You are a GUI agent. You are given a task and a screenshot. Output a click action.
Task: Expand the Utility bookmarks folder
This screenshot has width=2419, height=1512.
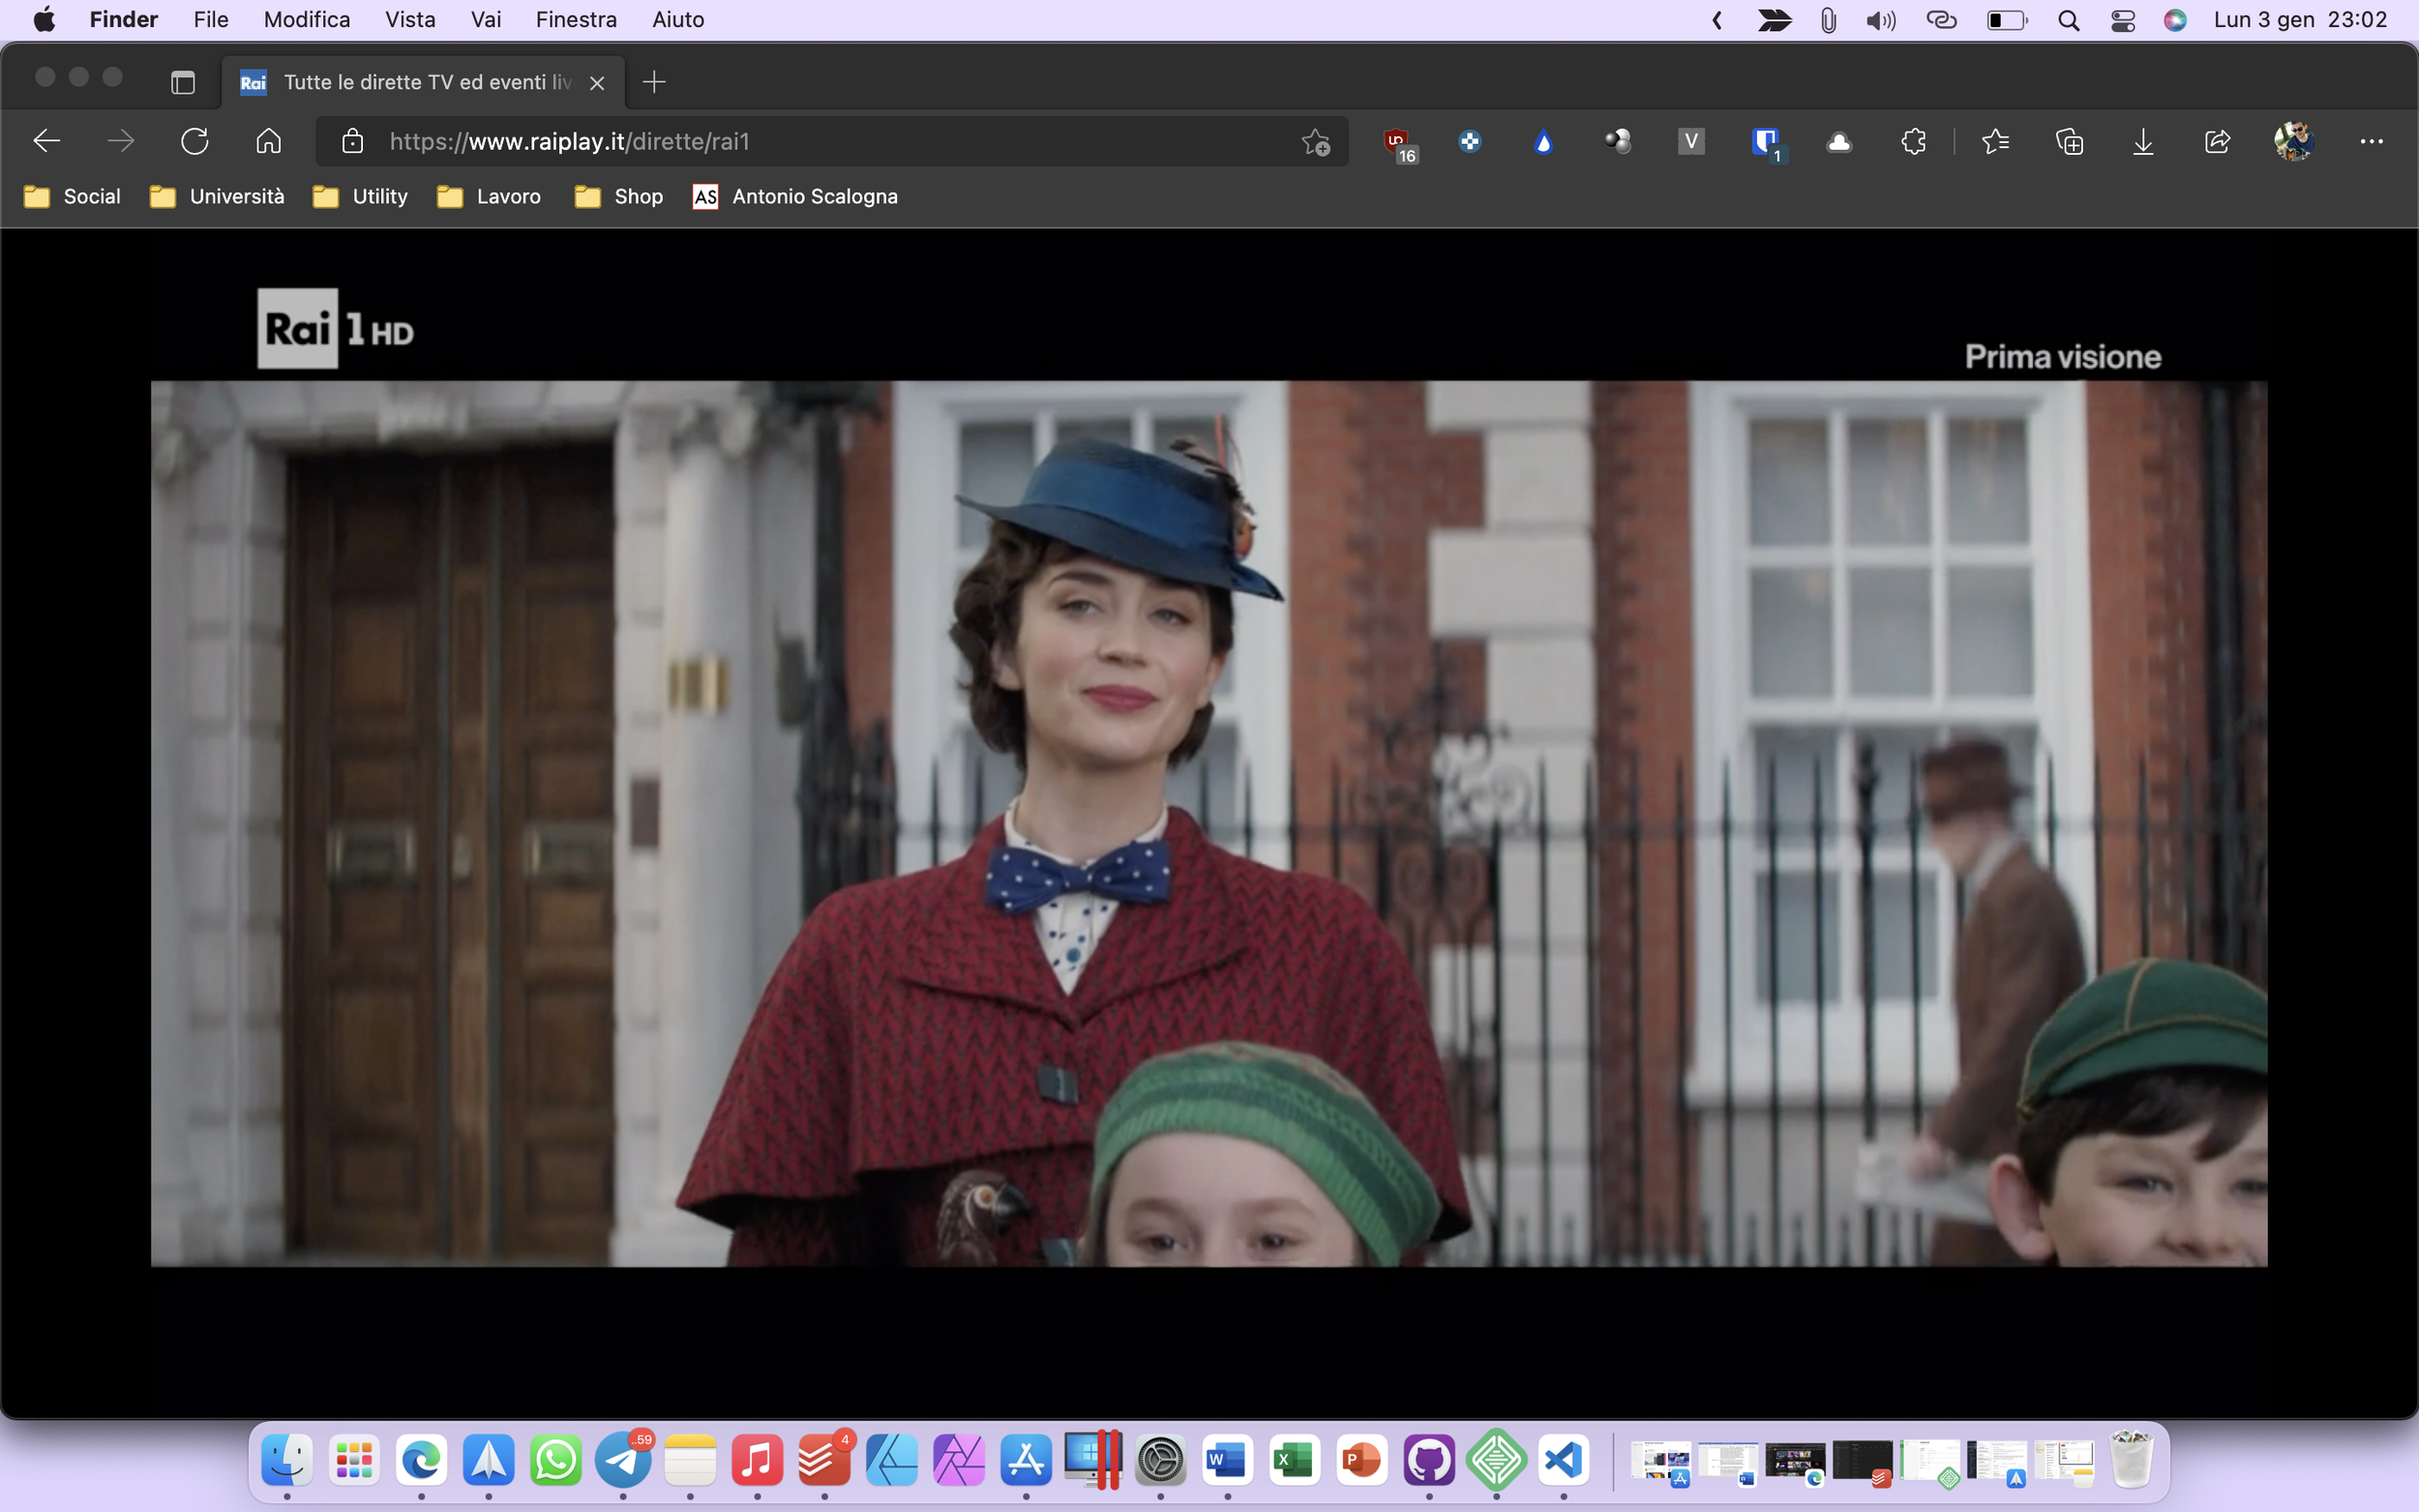coord(360,196)
